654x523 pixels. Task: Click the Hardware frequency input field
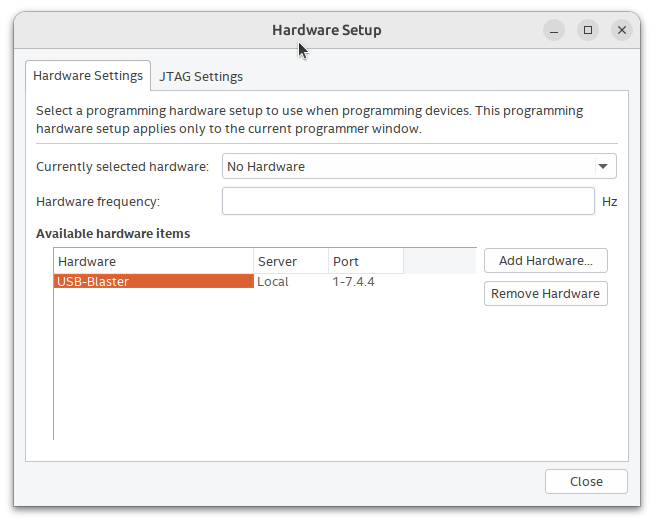tap(408, 201)
